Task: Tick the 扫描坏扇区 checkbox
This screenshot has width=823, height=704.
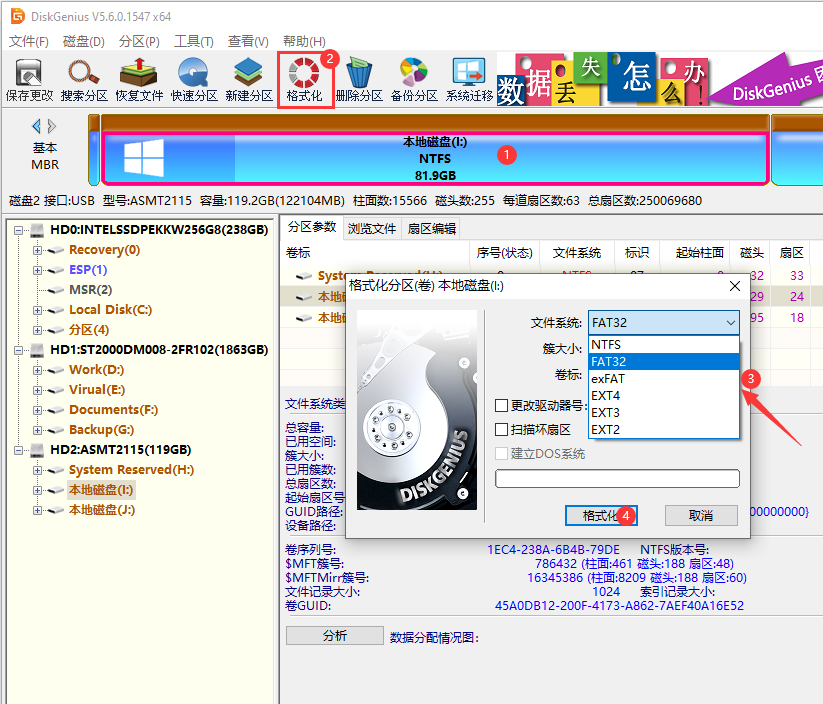Action: pos(502,429)
